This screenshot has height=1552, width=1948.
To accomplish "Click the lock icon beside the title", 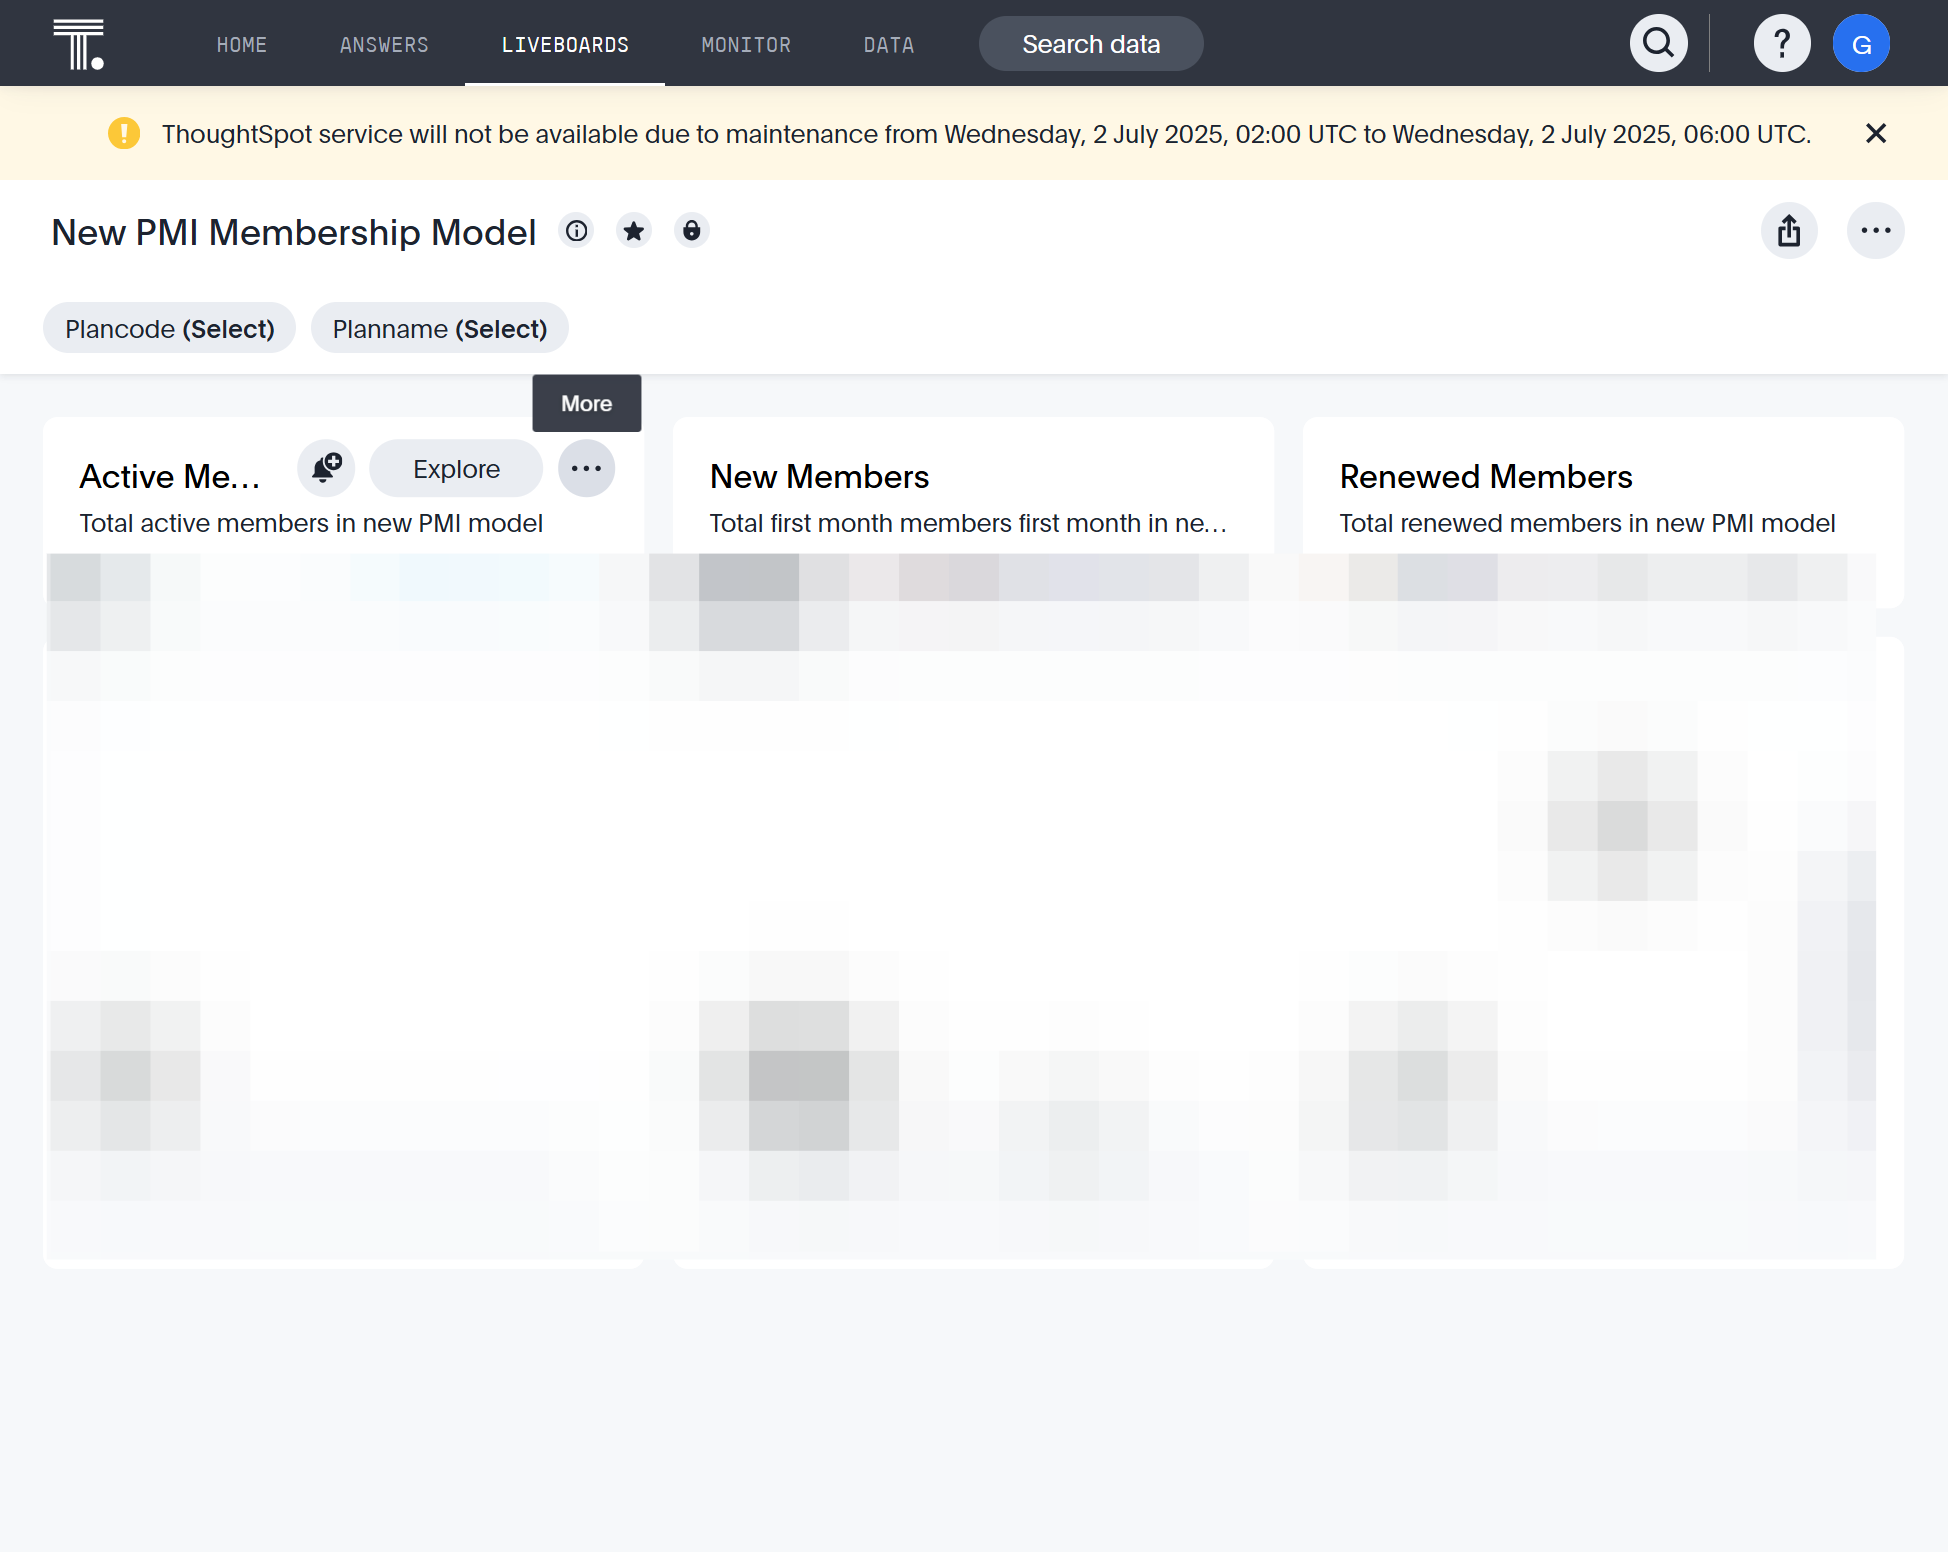I will point(691,231).
